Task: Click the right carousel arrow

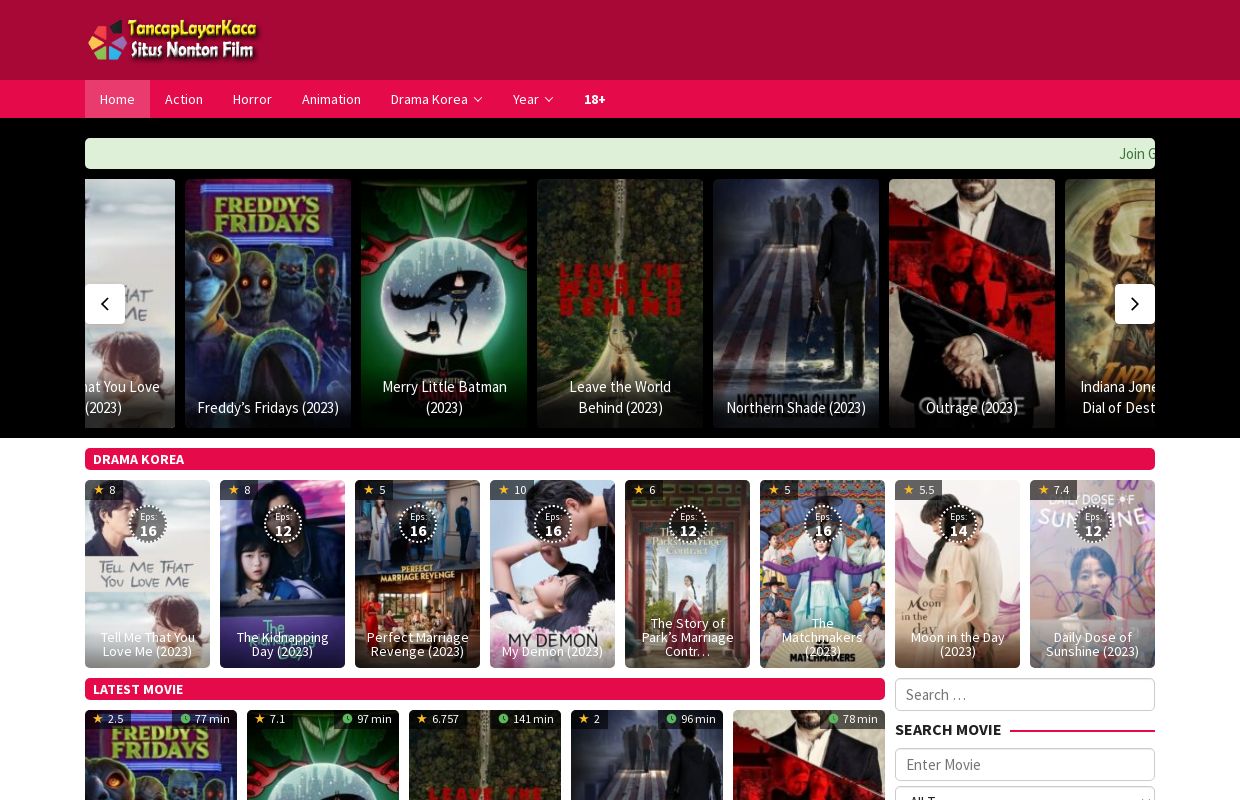Action: [1135, 304]
